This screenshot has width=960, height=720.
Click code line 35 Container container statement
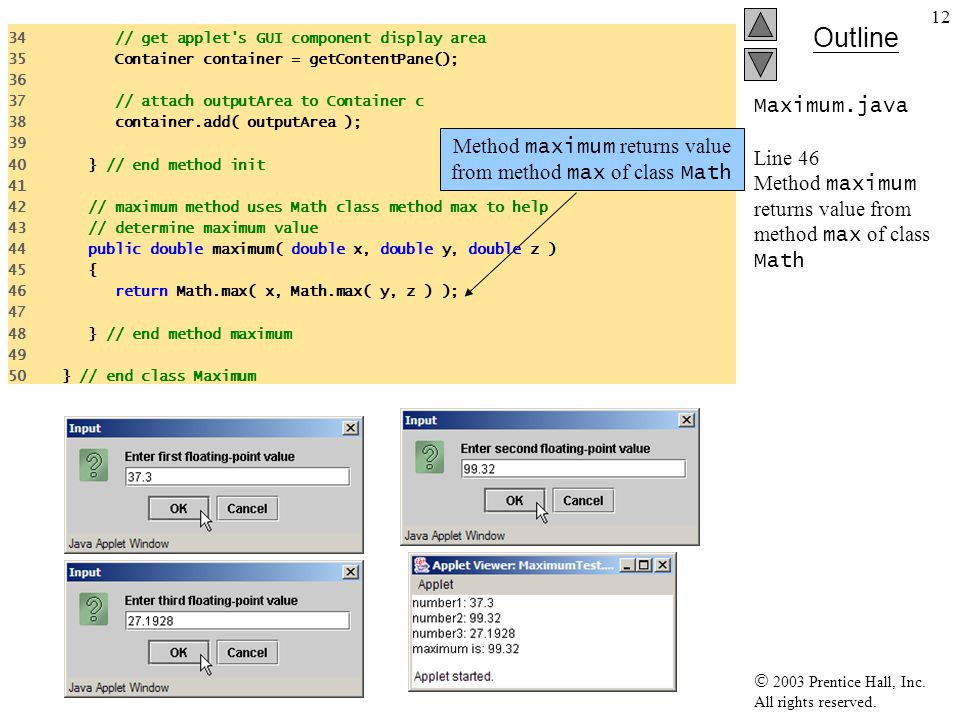coord(286,59)
